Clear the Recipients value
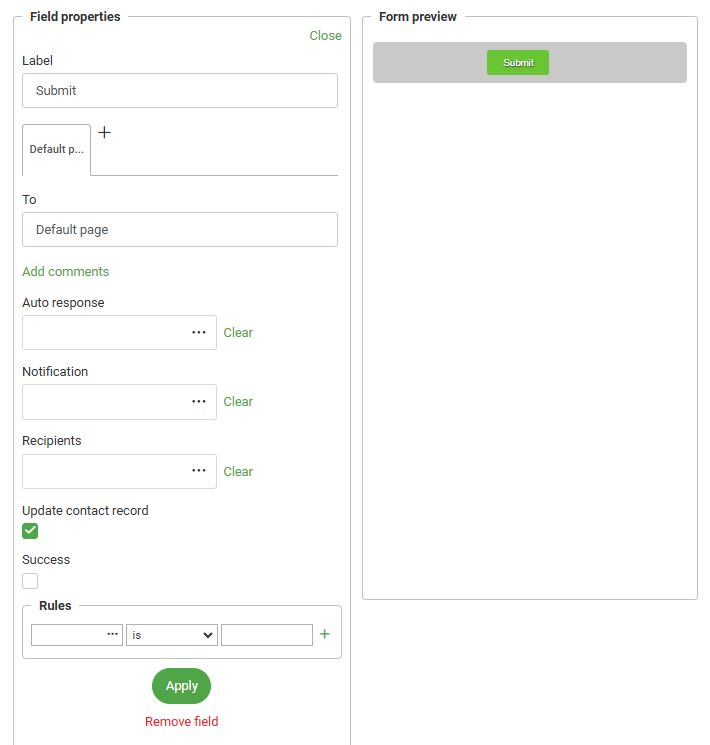This screenshot has height=745, width=710. [x=238, y=472]
